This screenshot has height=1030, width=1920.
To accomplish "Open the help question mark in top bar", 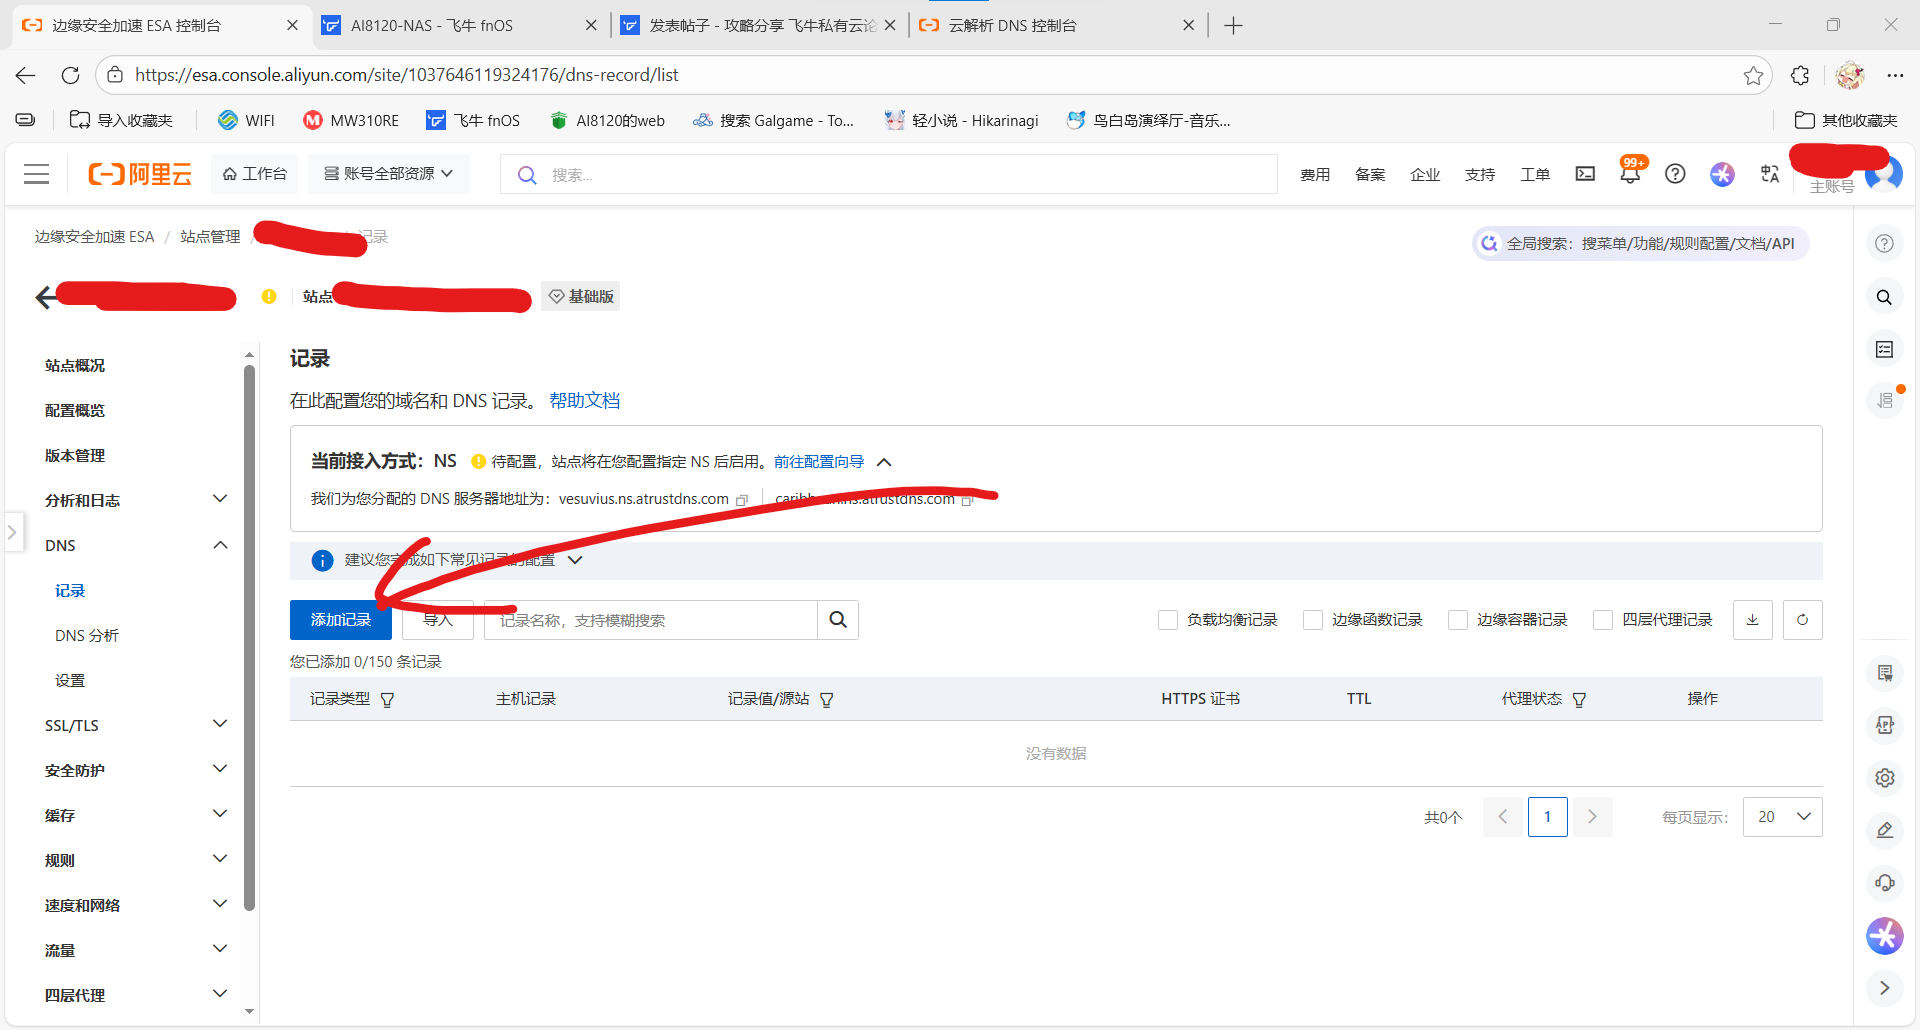I will tap(1675, 174).
